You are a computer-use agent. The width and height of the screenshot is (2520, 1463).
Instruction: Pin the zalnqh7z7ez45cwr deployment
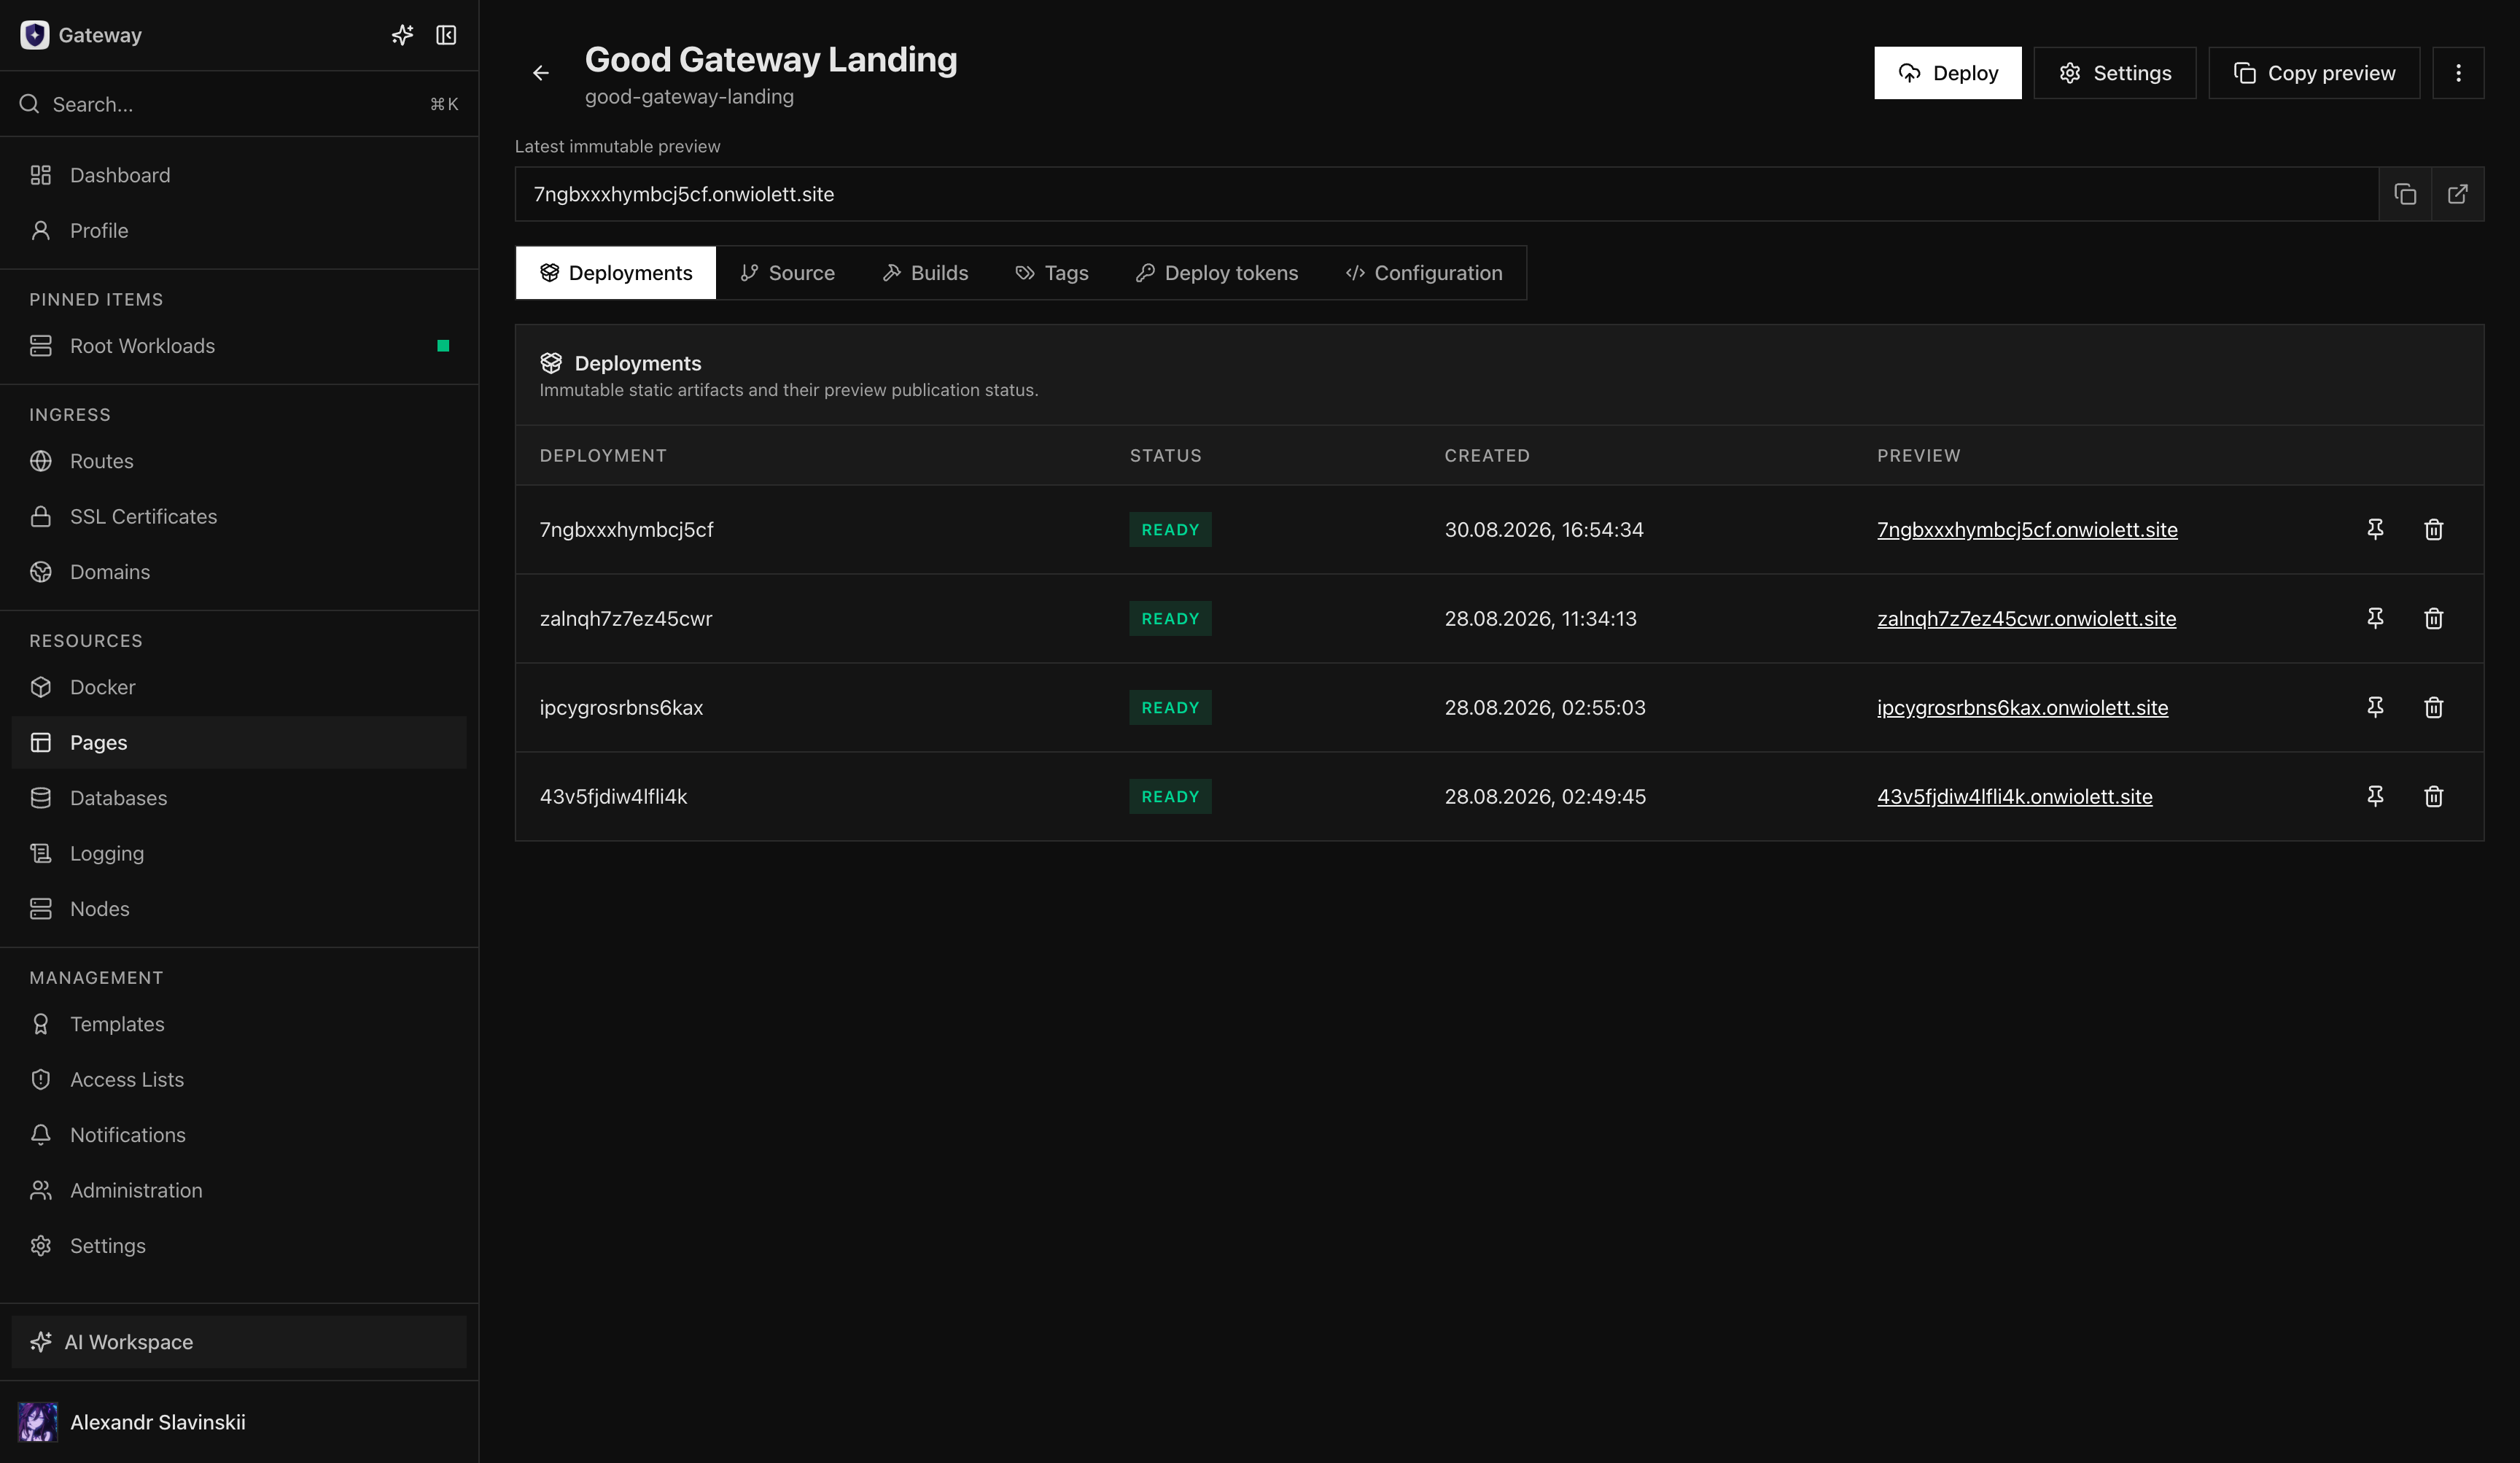pos(2375,618)
